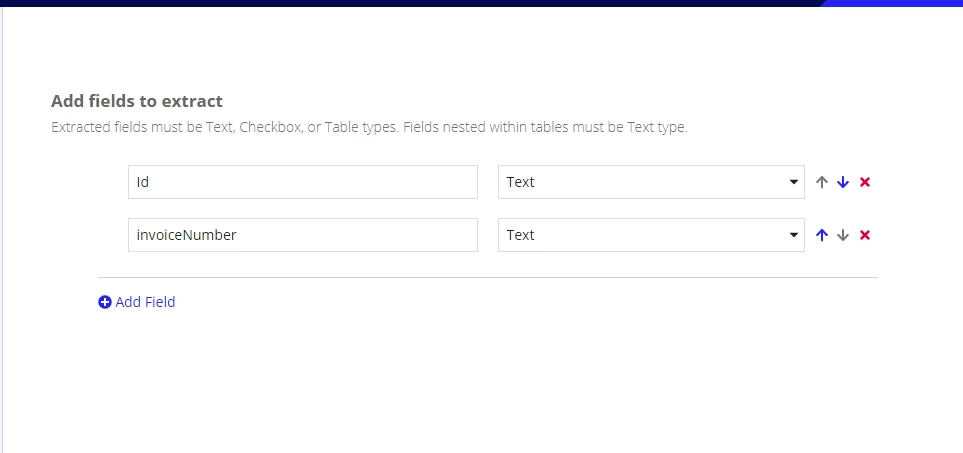Viewport: 963px width, 453px height.
Task: Click the dark navy header bar
Action: tap(411, 3)
